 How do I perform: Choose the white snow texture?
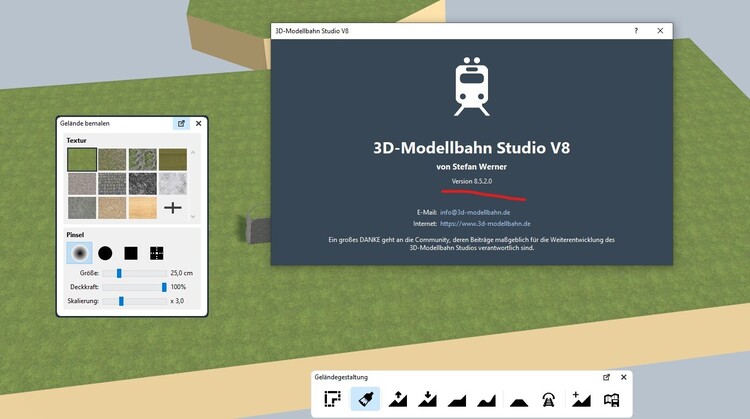(173, 184)
